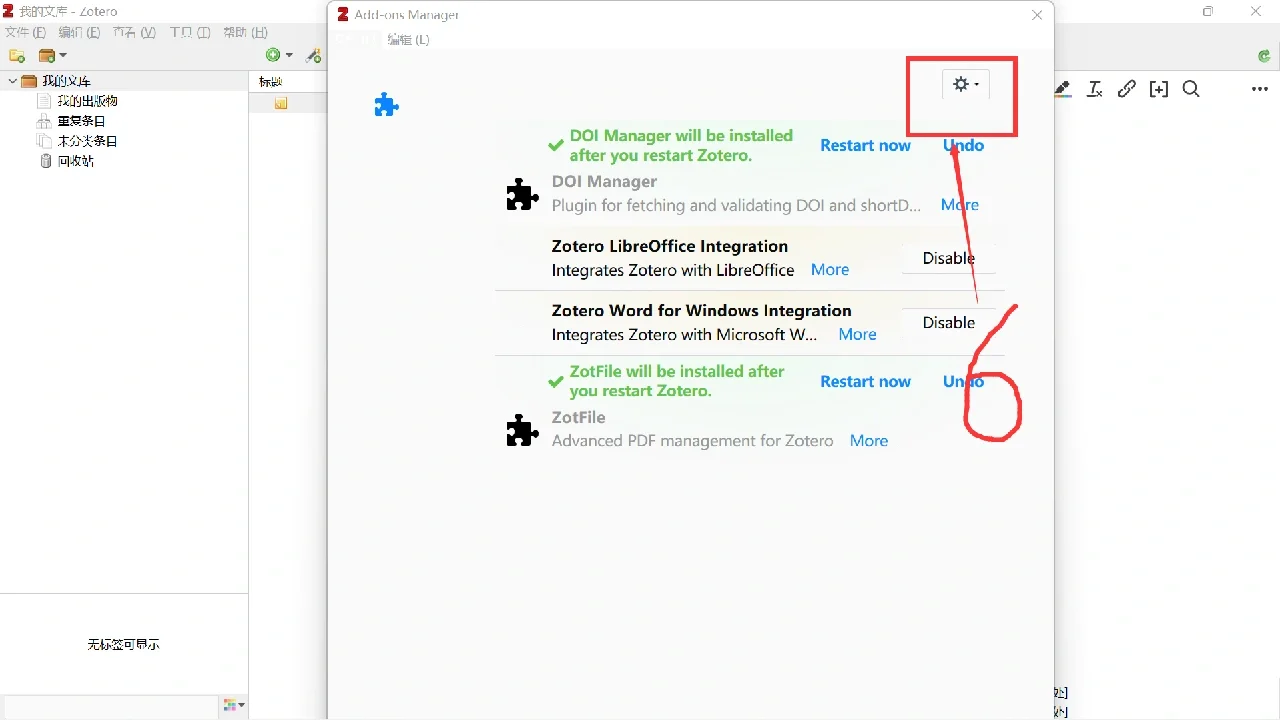The image size is (1280, 720).
Task: Open More link for Word for Windows Integration
Action: click(x=857, y=334)
